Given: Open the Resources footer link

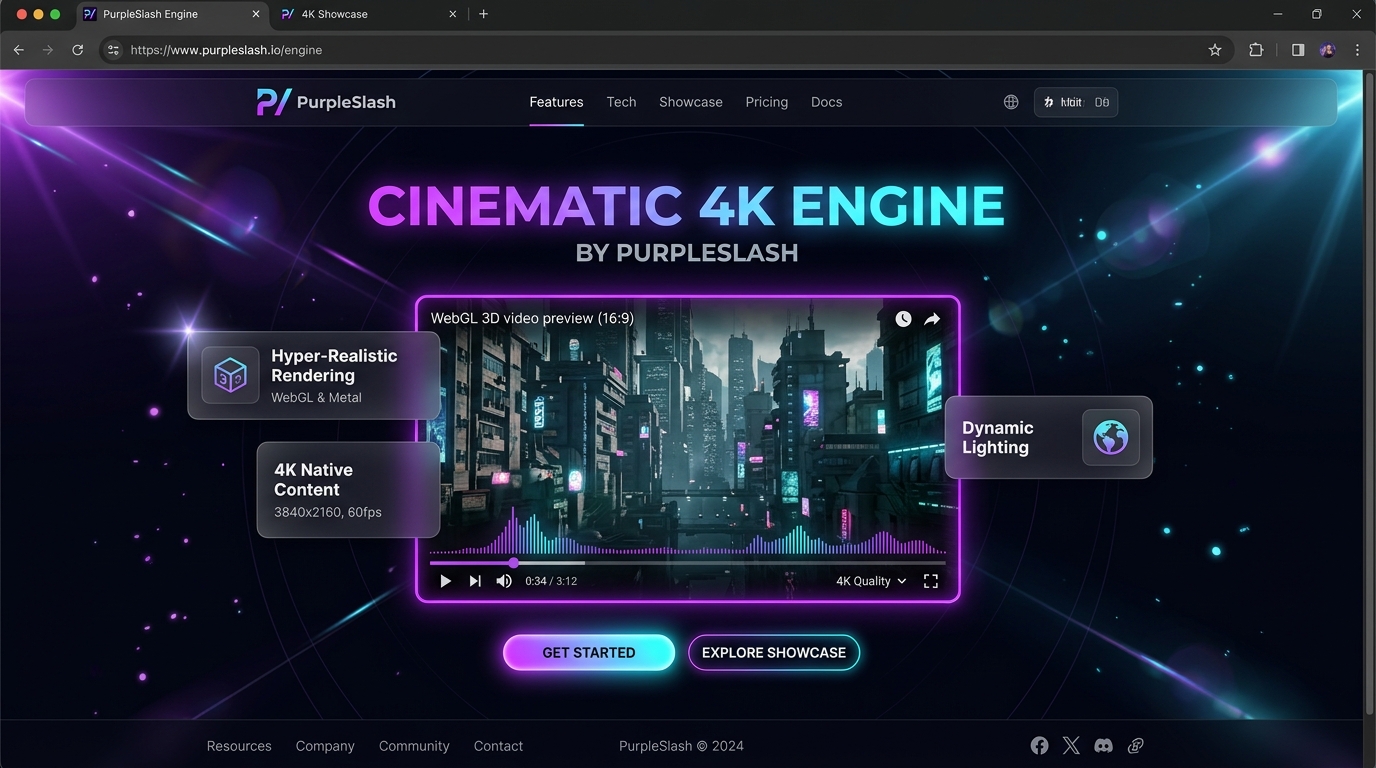Looking at the screenshot, I should [239, 746].
